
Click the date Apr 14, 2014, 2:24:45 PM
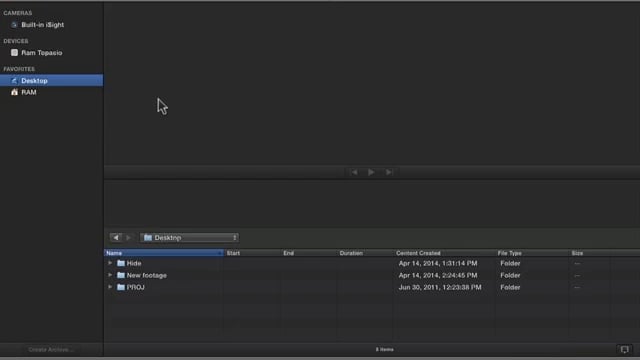click(x=438, y=276)
